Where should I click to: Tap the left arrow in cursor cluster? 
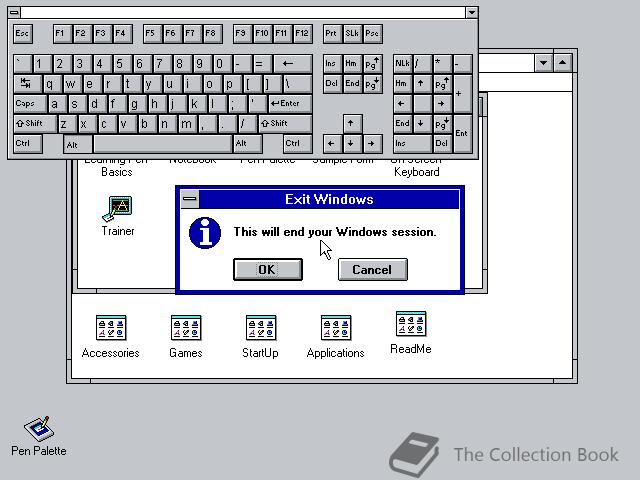coord(332,144)
